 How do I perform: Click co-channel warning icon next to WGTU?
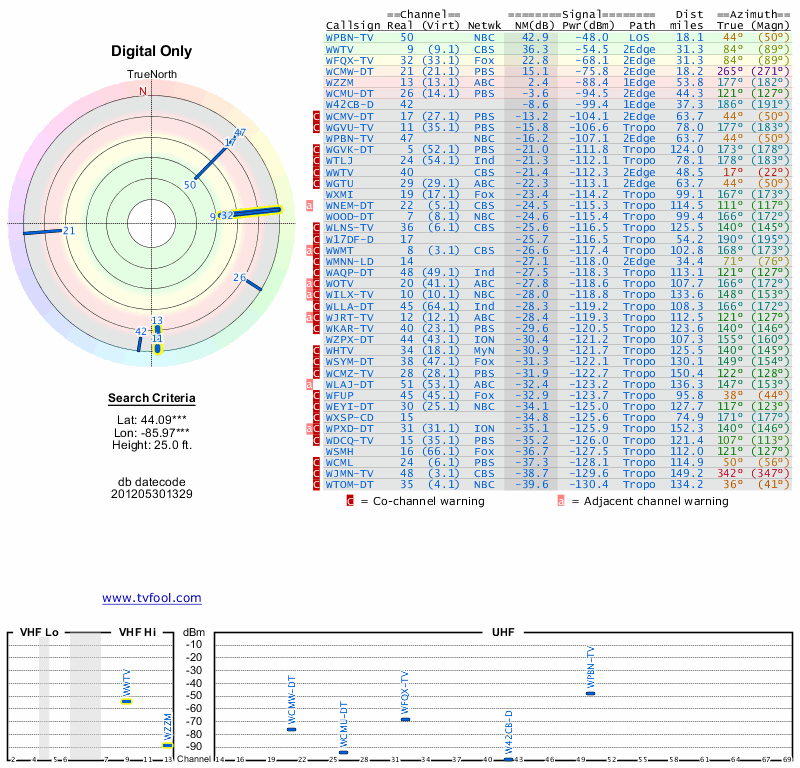tap(317, 183)
